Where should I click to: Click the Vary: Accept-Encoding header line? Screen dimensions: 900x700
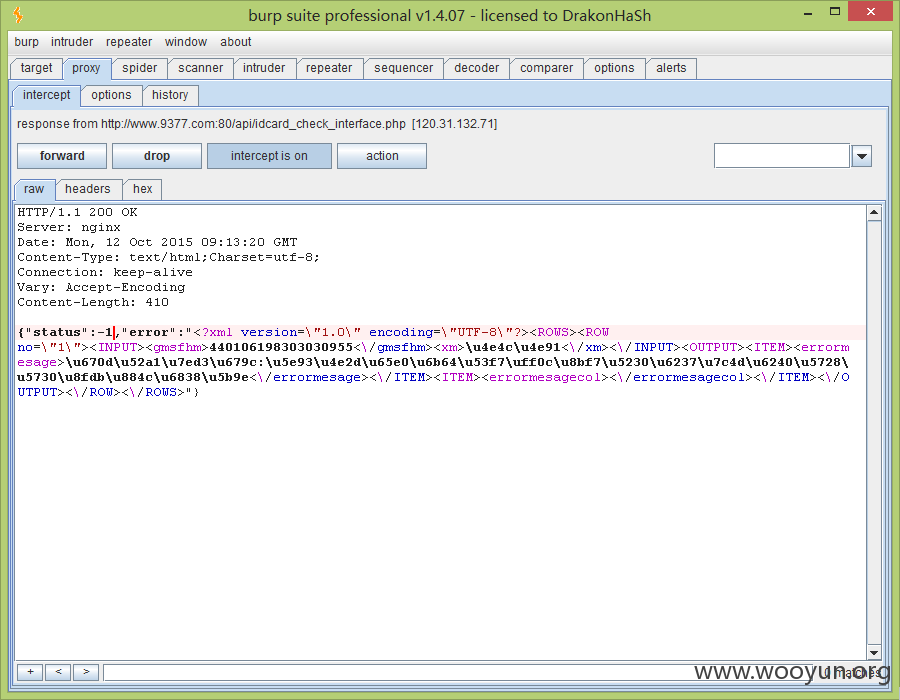(101, 287)
